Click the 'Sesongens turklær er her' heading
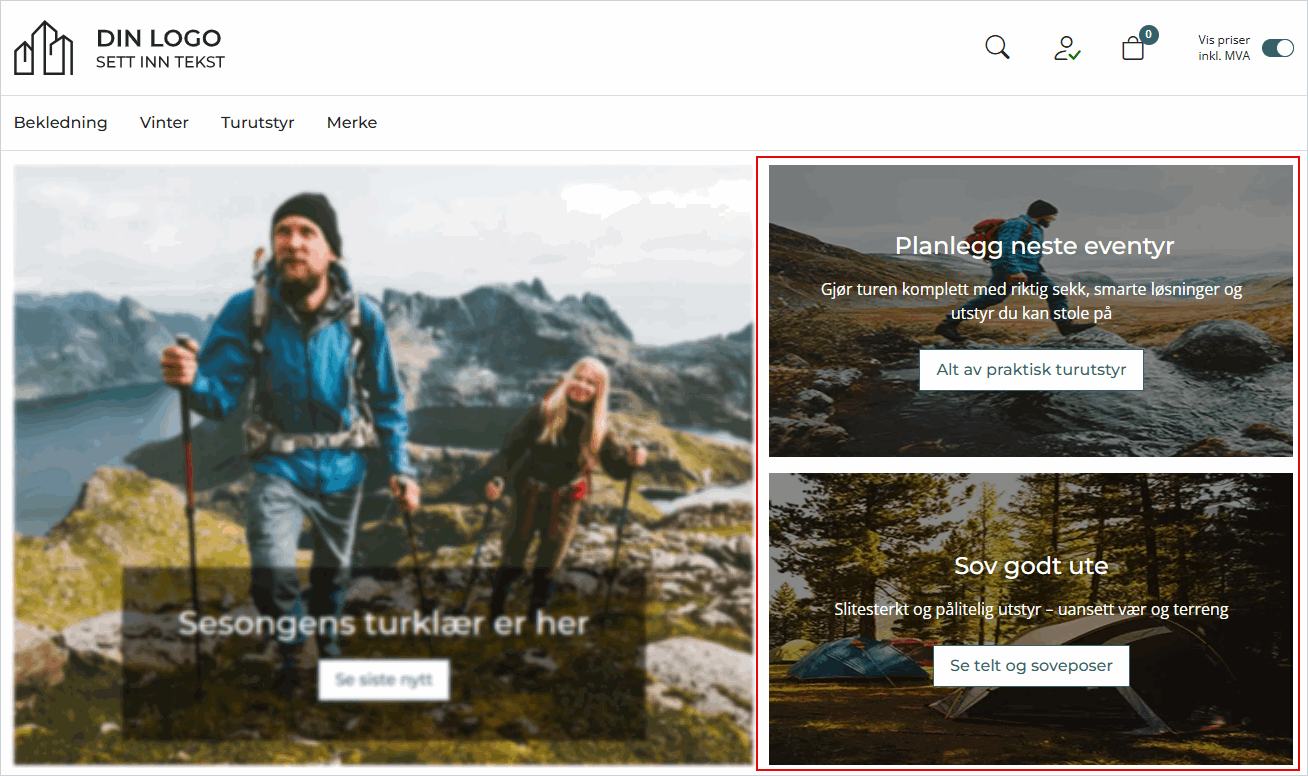The image size is (1308, 776). [x=383, y=623]
